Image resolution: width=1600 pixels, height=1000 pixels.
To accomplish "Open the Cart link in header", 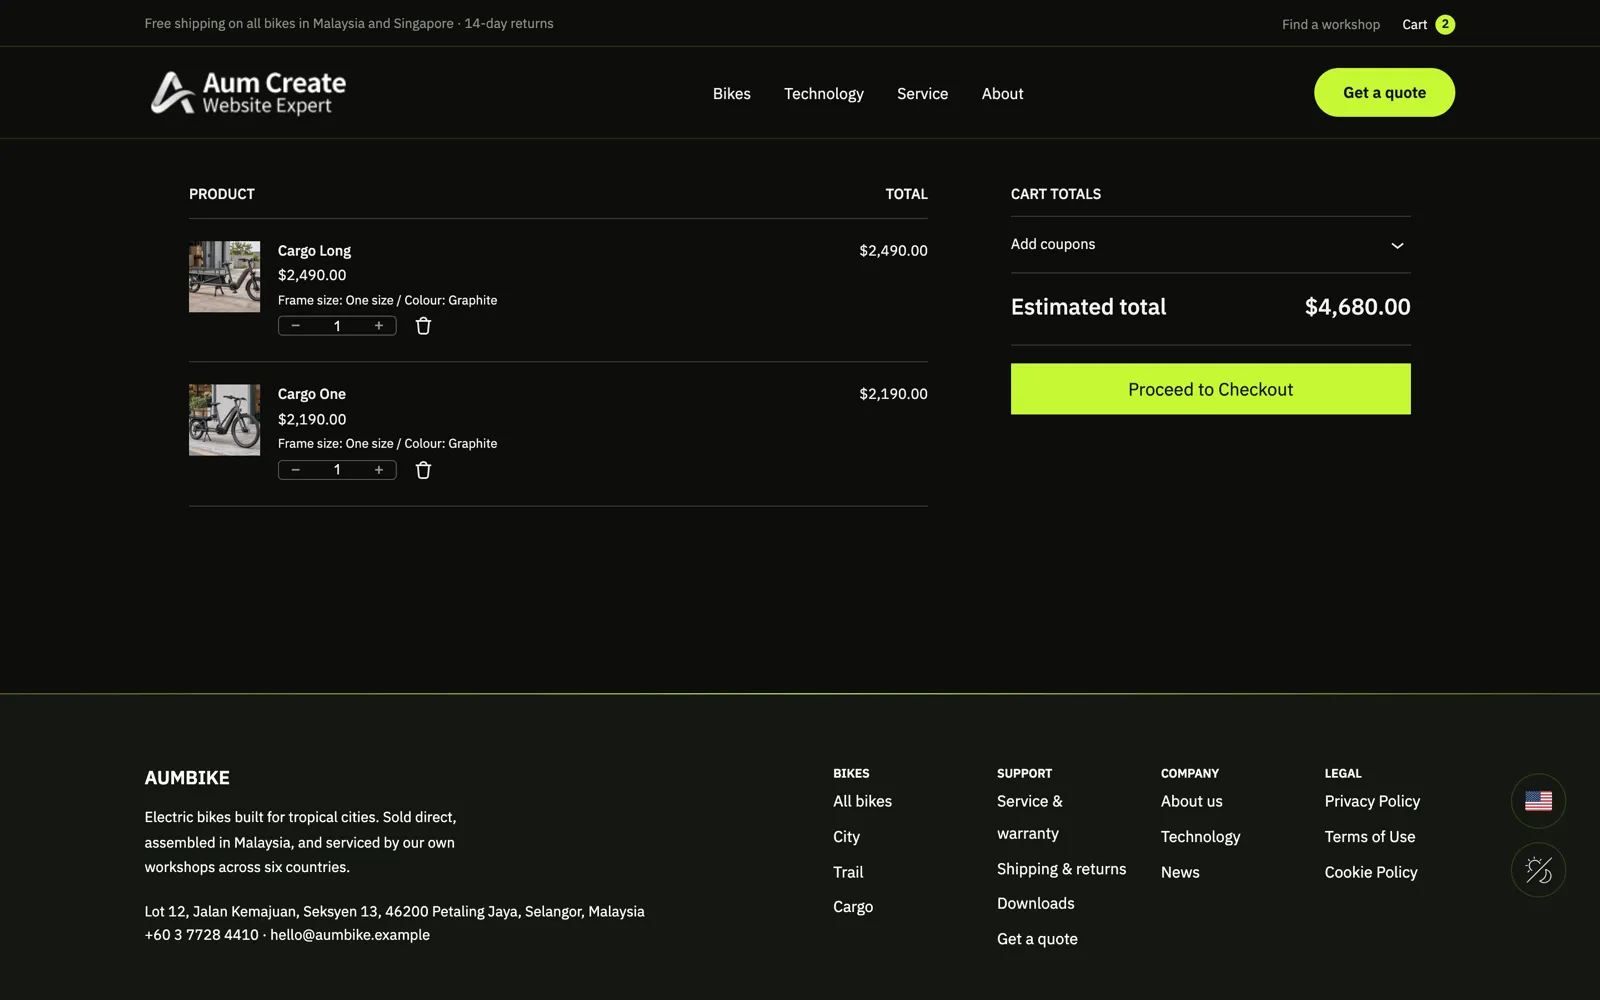I will click(x=1415, y=24).
